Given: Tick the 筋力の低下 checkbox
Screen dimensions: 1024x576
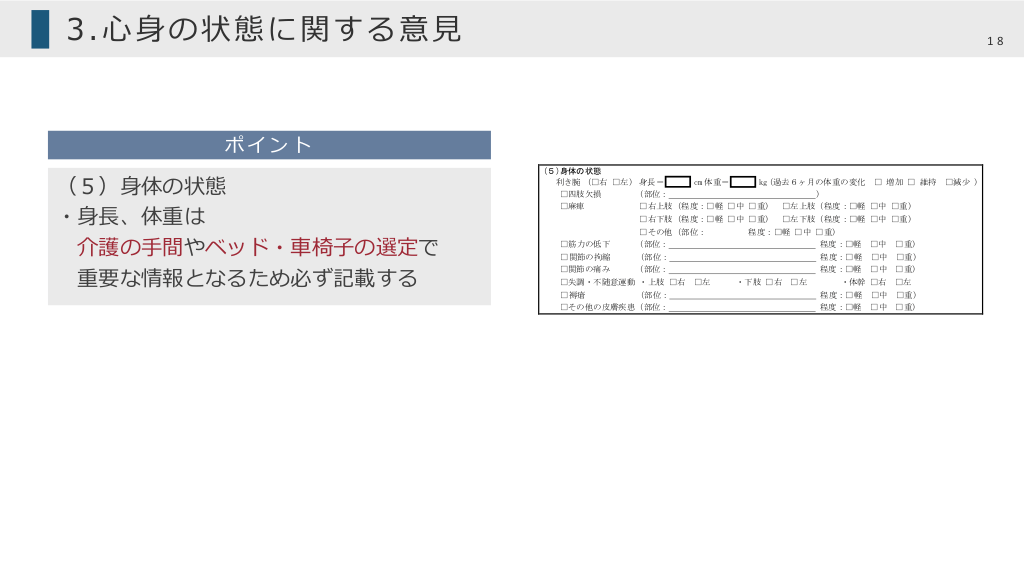Looking at the screenshot, I should (564, 244).
